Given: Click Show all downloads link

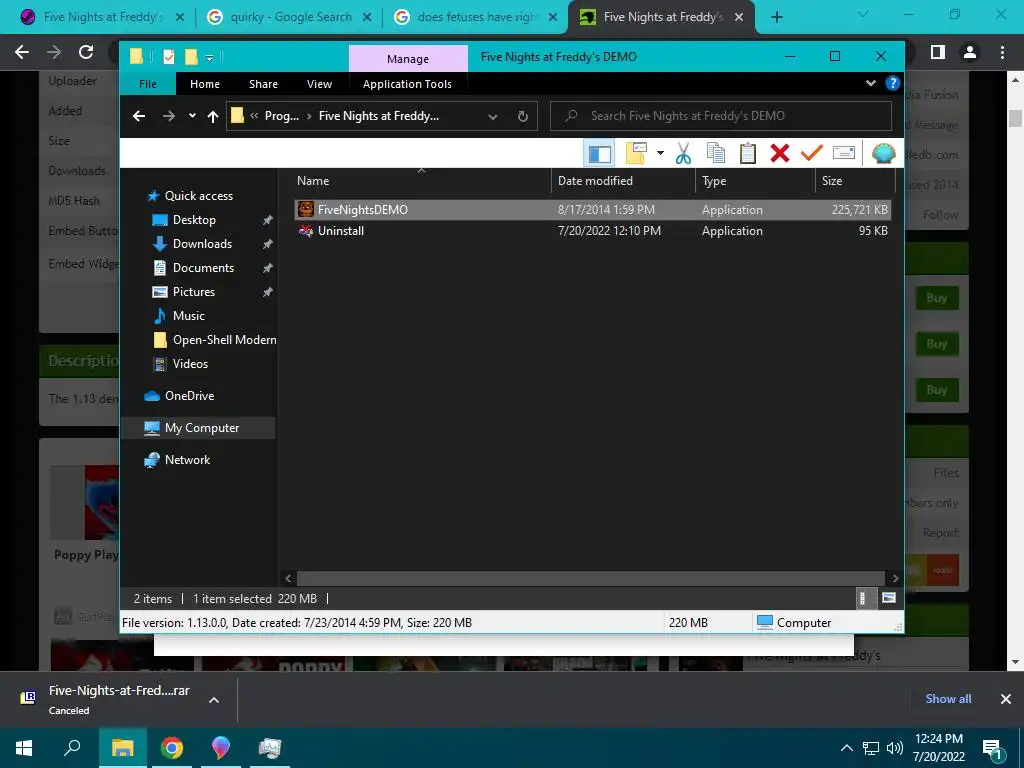Looking at the screenshot, I should click(948, 699).
